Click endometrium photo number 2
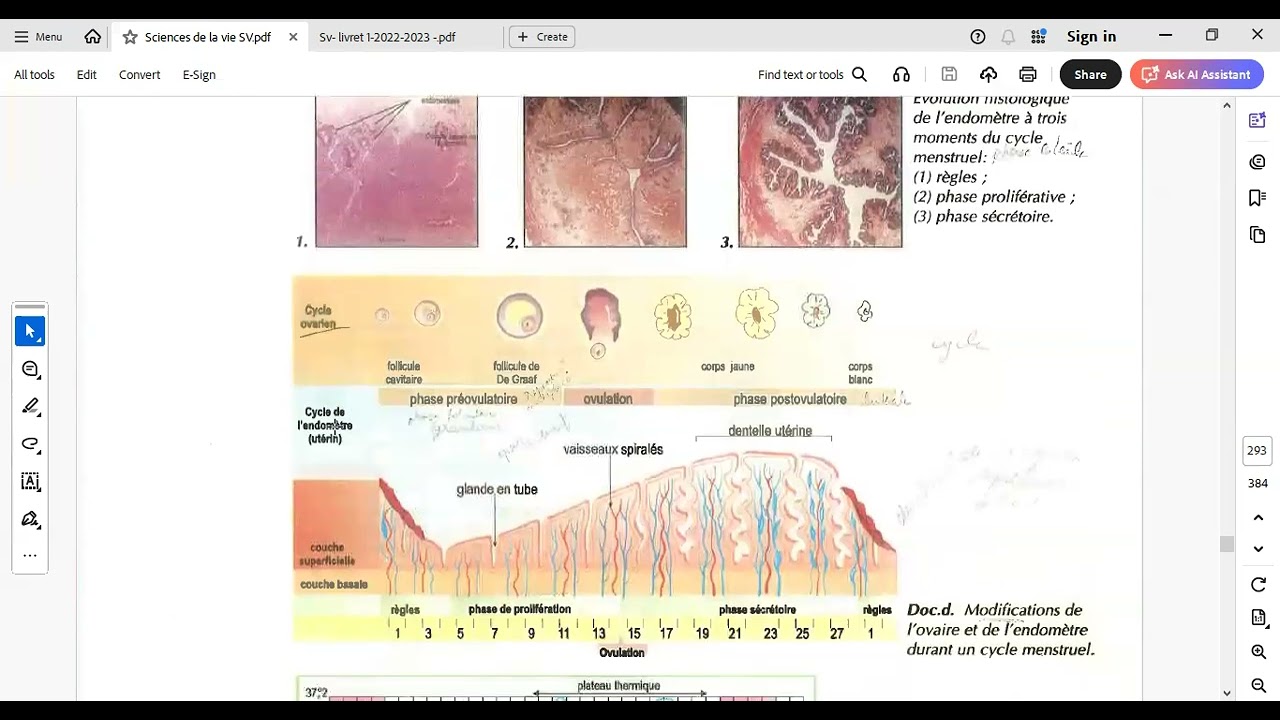The width and height of the screenshot is (1280, 720). point(605,171)
